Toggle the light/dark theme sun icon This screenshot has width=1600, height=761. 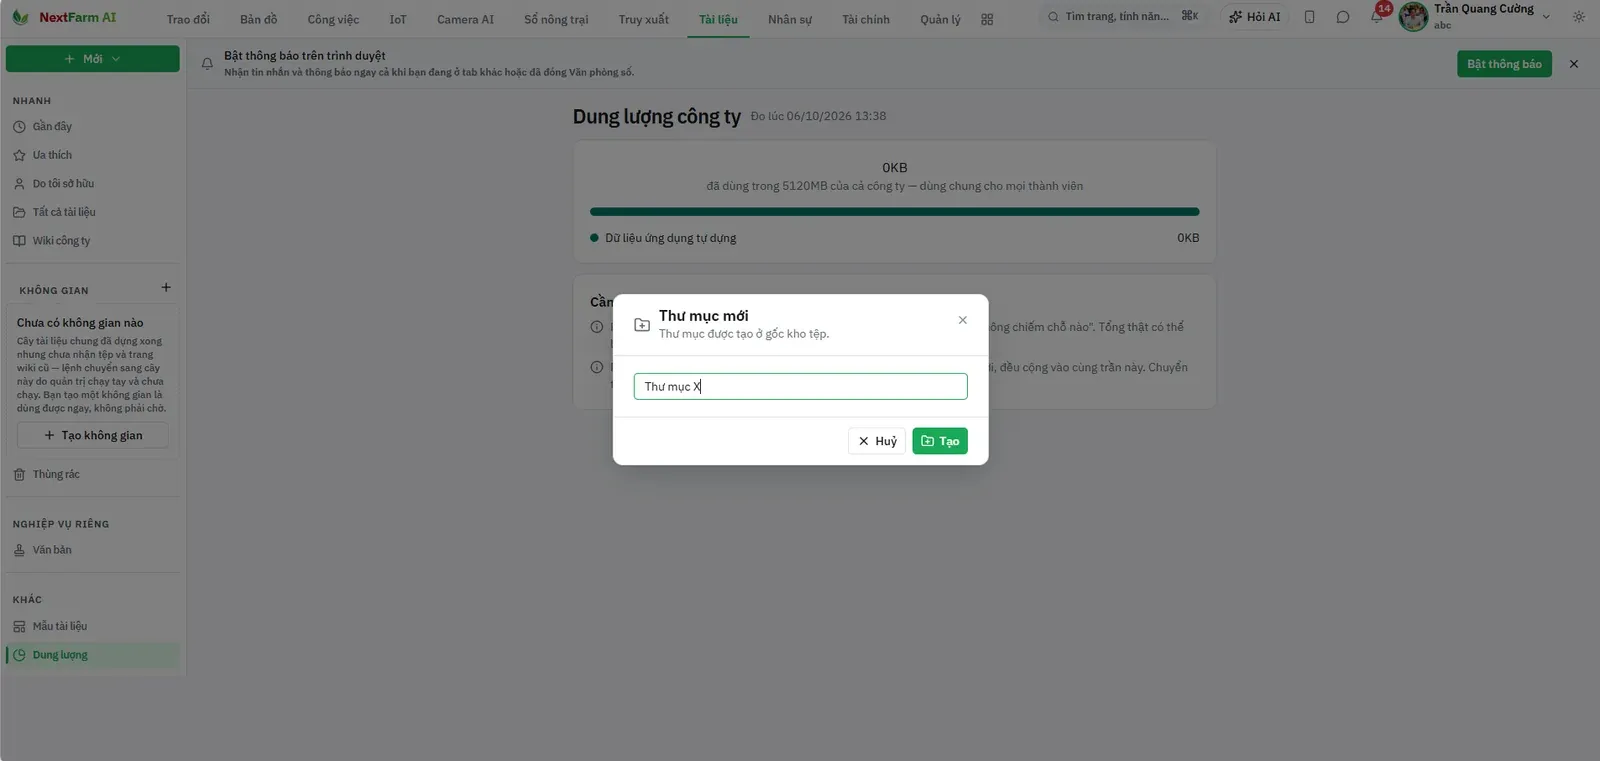[1579, 17]
